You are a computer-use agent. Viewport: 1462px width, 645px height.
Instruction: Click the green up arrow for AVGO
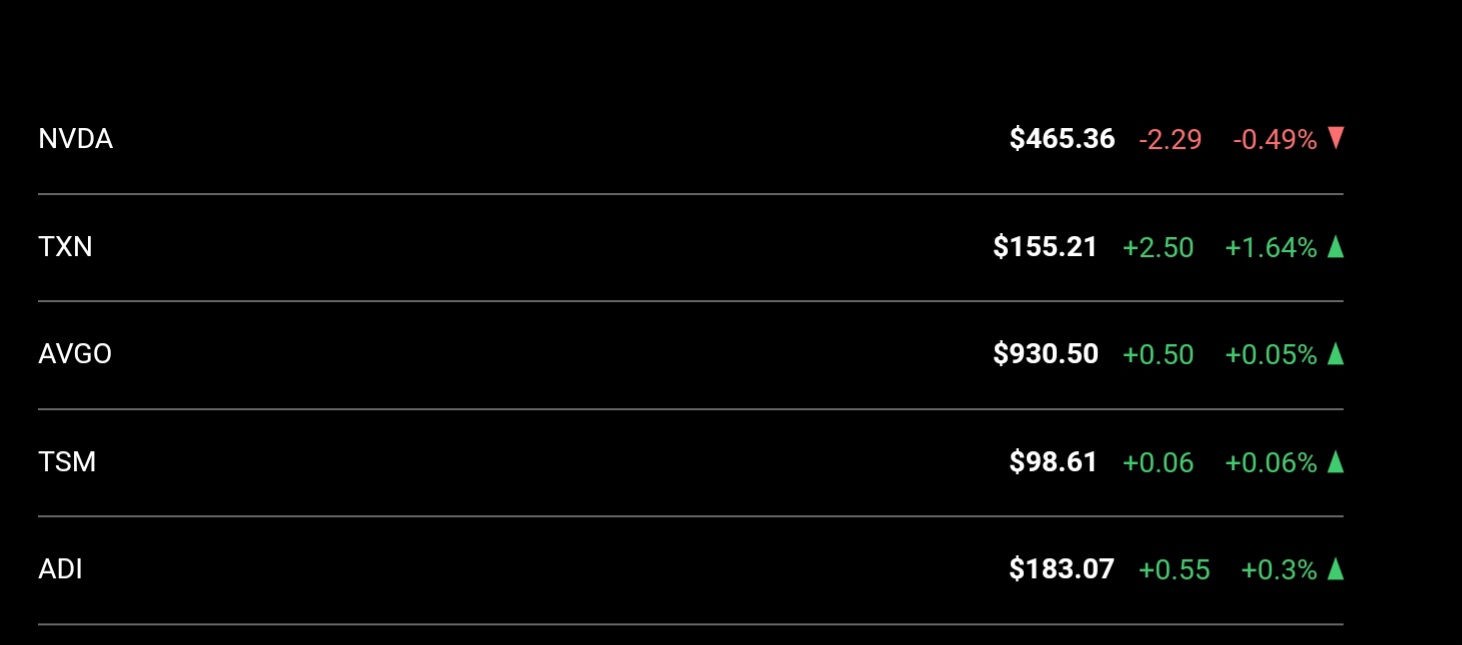pos(1335,354)
